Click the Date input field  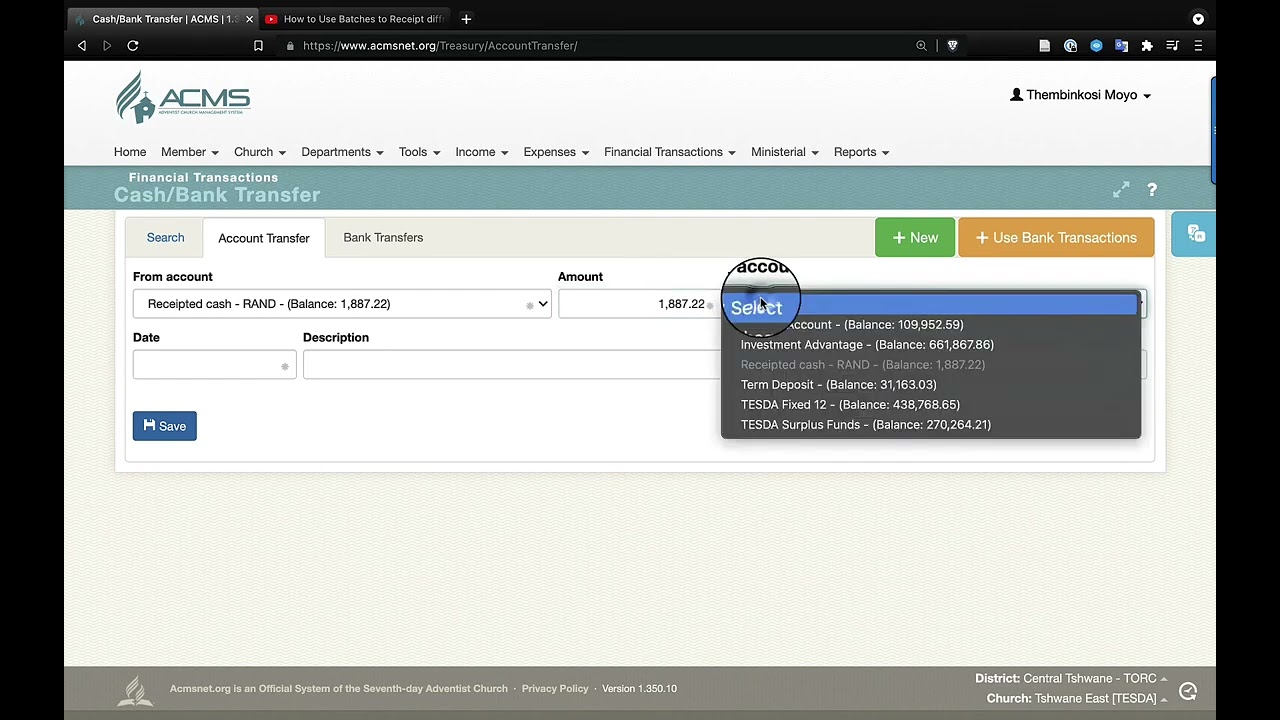coord(214,366)
